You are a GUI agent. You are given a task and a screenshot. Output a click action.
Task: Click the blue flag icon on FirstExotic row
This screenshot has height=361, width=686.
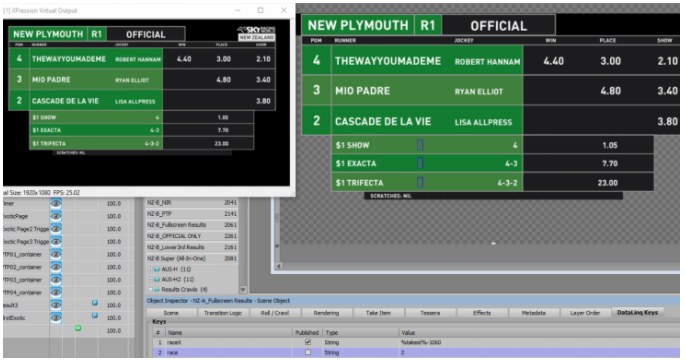click(x=94, y=315)
